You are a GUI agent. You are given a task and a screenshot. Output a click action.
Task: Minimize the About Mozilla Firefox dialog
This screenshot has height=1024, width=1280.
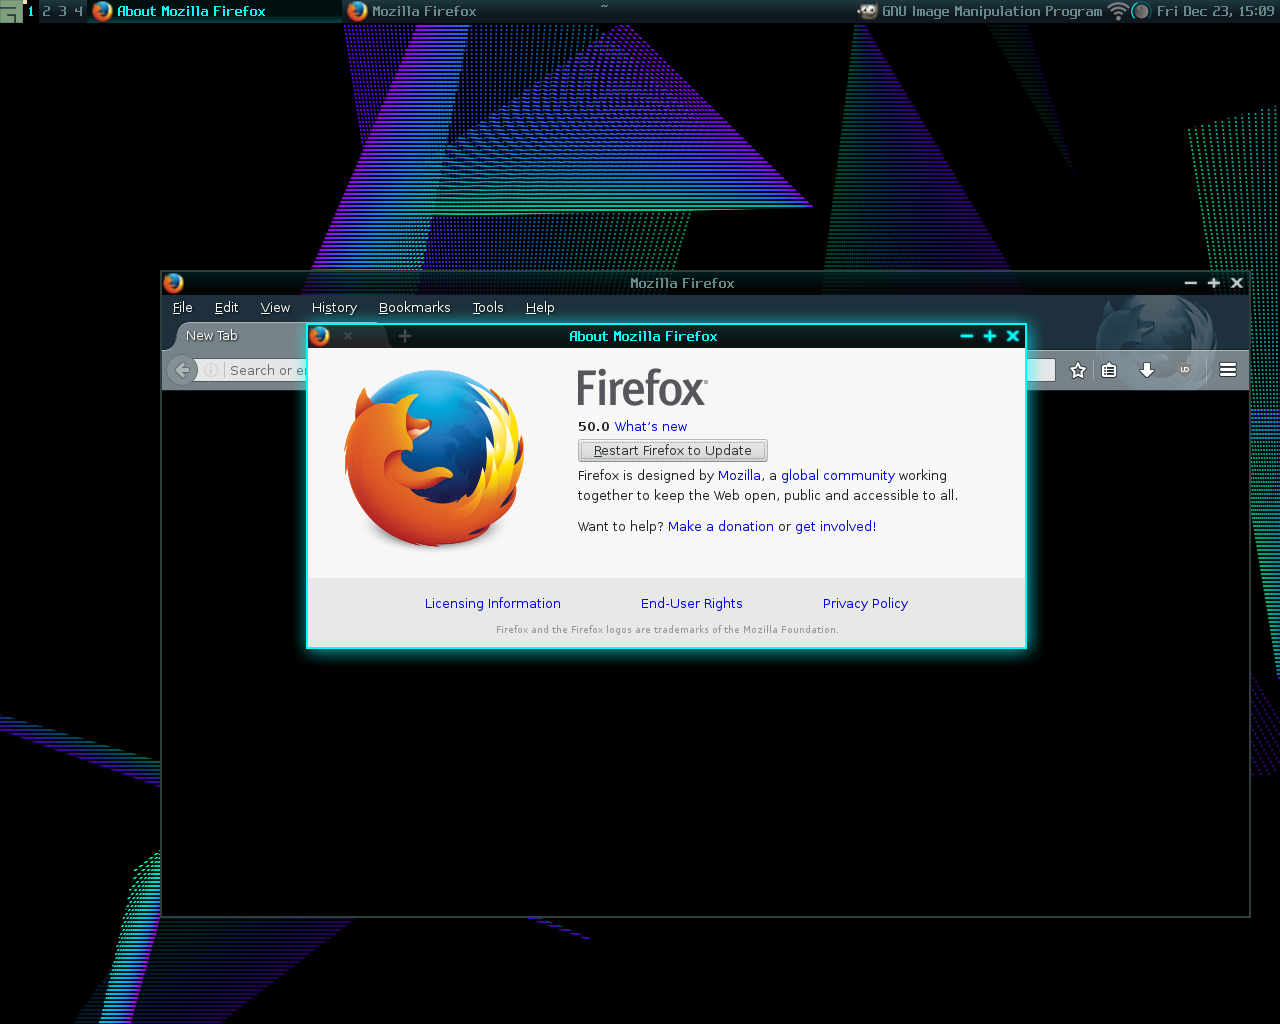point(967,336)
